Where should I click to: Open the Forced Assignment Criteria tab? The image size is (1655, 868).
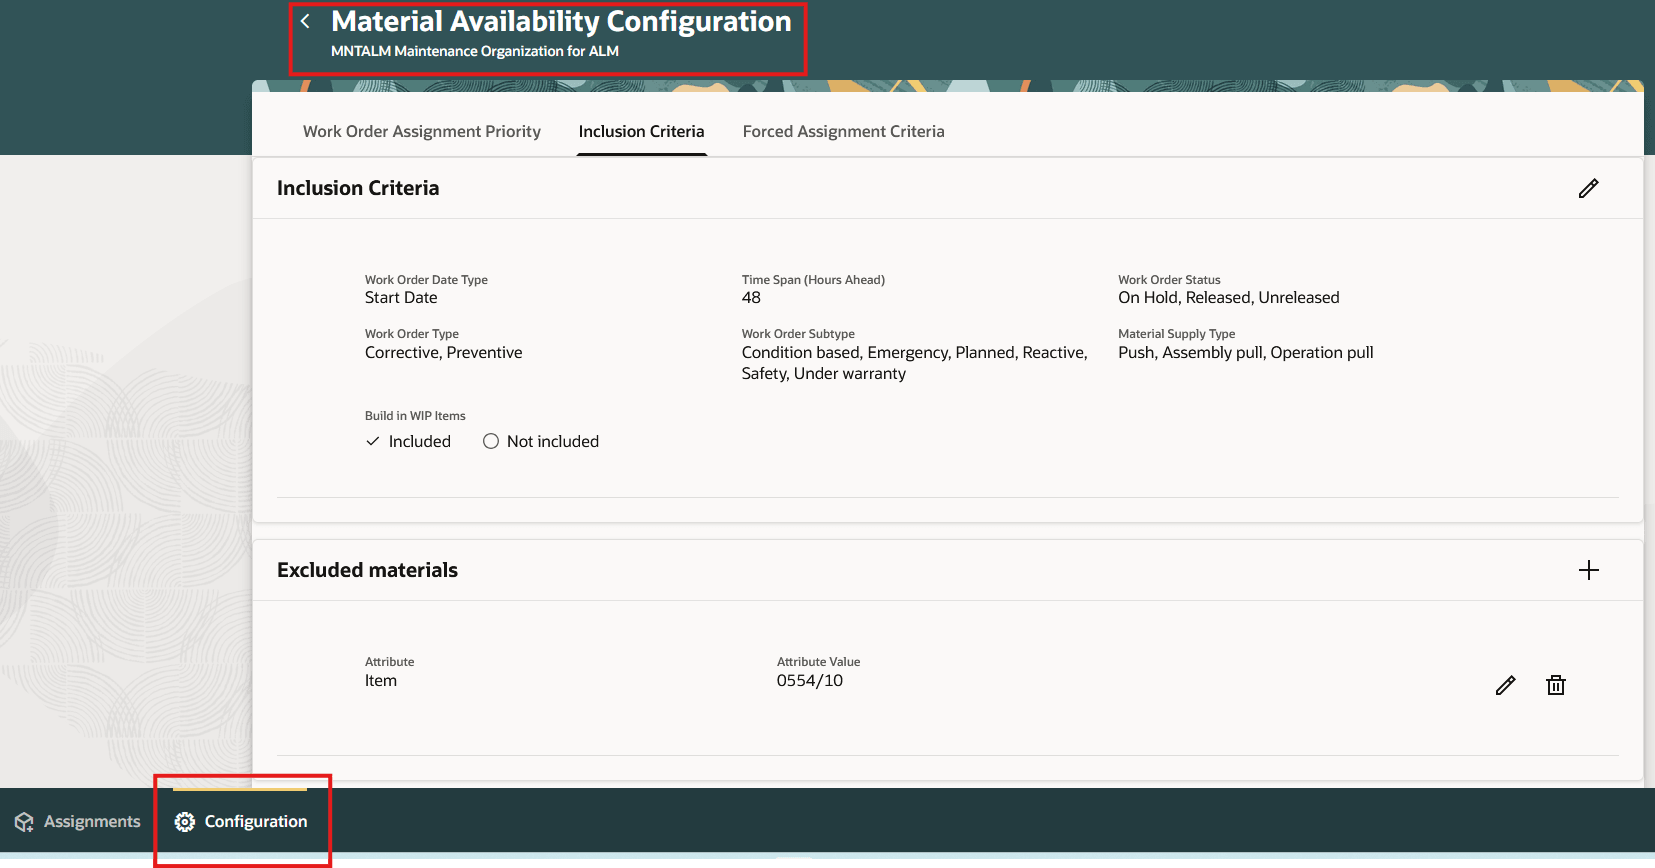coord(843,131)
